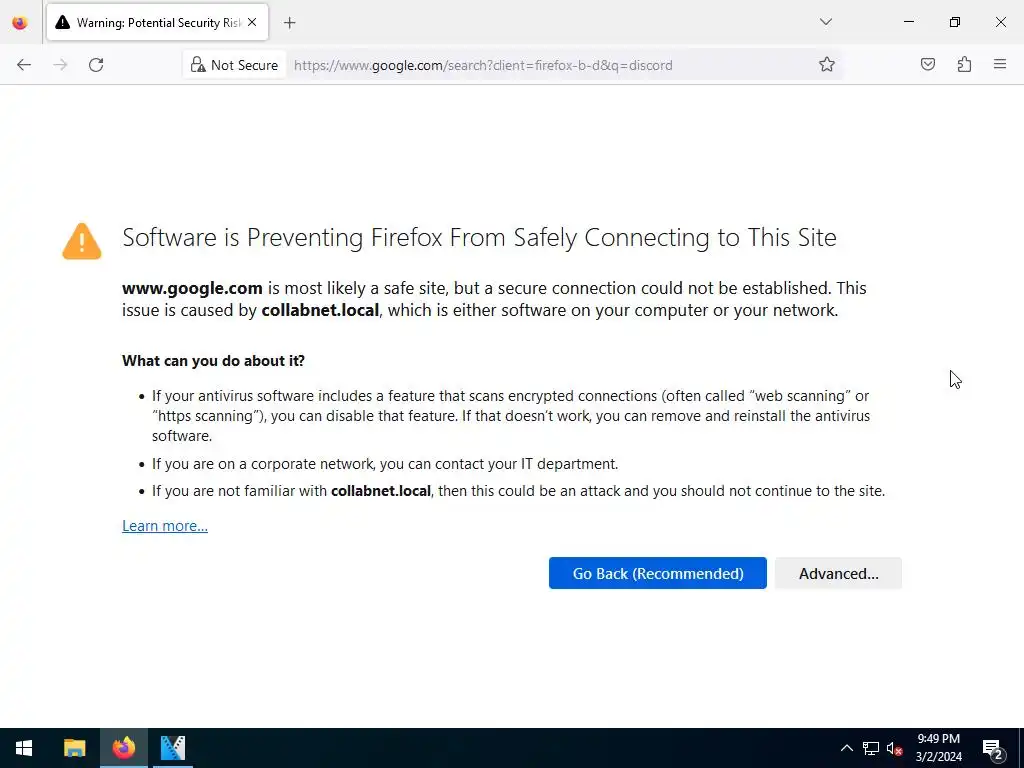Bookmark this page with the star icon

tap(827, 65)
